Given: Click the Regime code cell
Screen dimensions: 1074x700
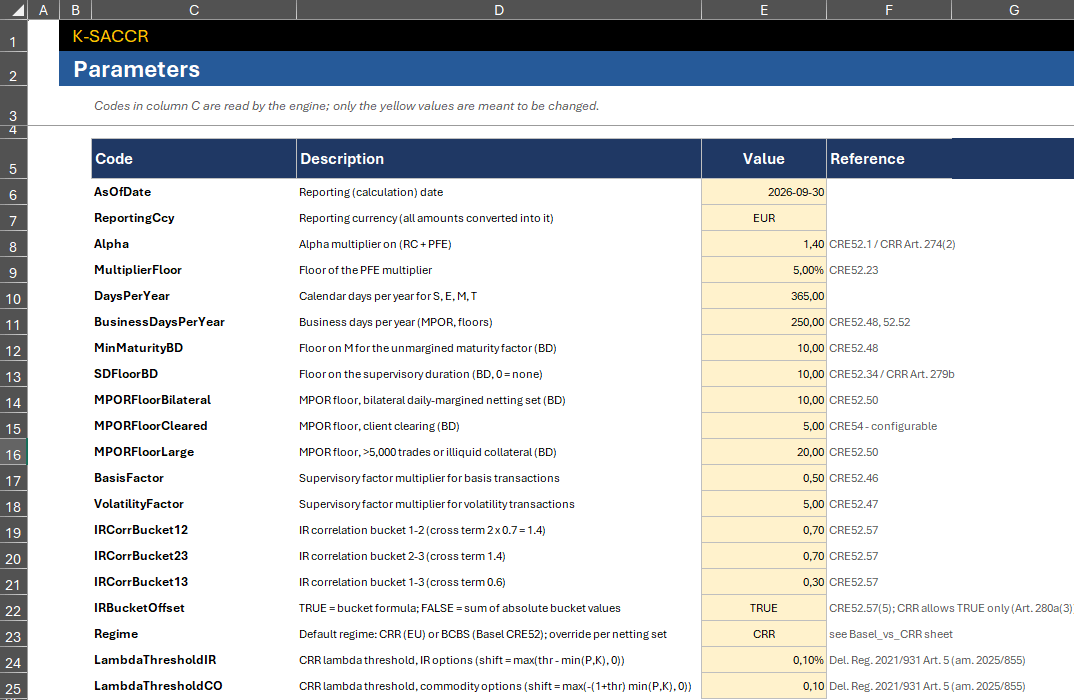Looking at the screenshot, I should click(194, 634).
